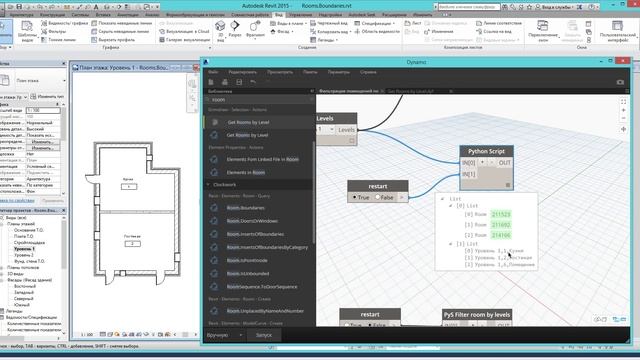Screen dimensions: 640x360
Task: Click Dynamo toolbar Save icon
Action: [x=239, y=82]
